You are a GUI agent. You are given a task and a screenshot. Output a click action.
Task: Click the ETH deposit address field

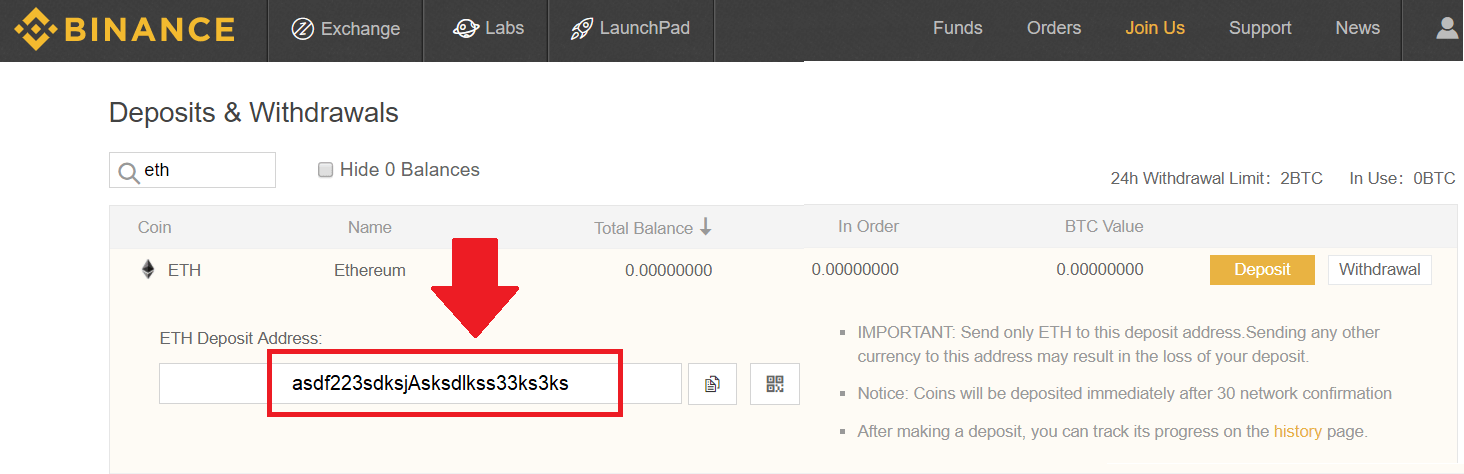(x=420, y=383)
